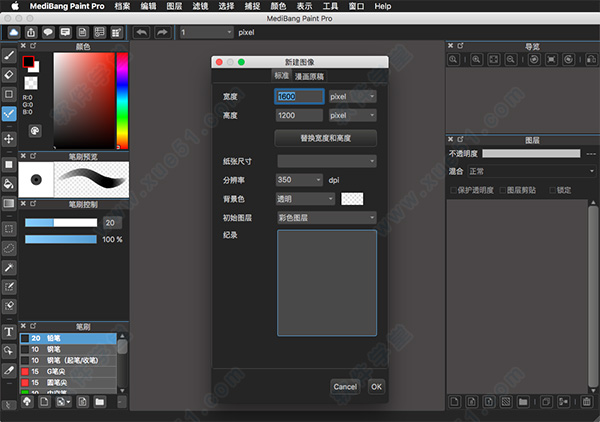Select the Lasso tool

9,248
